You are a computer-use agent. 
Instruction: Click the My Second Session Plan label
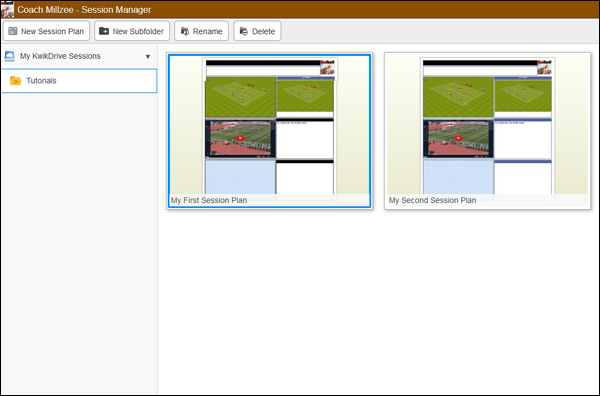pos(432,200)
